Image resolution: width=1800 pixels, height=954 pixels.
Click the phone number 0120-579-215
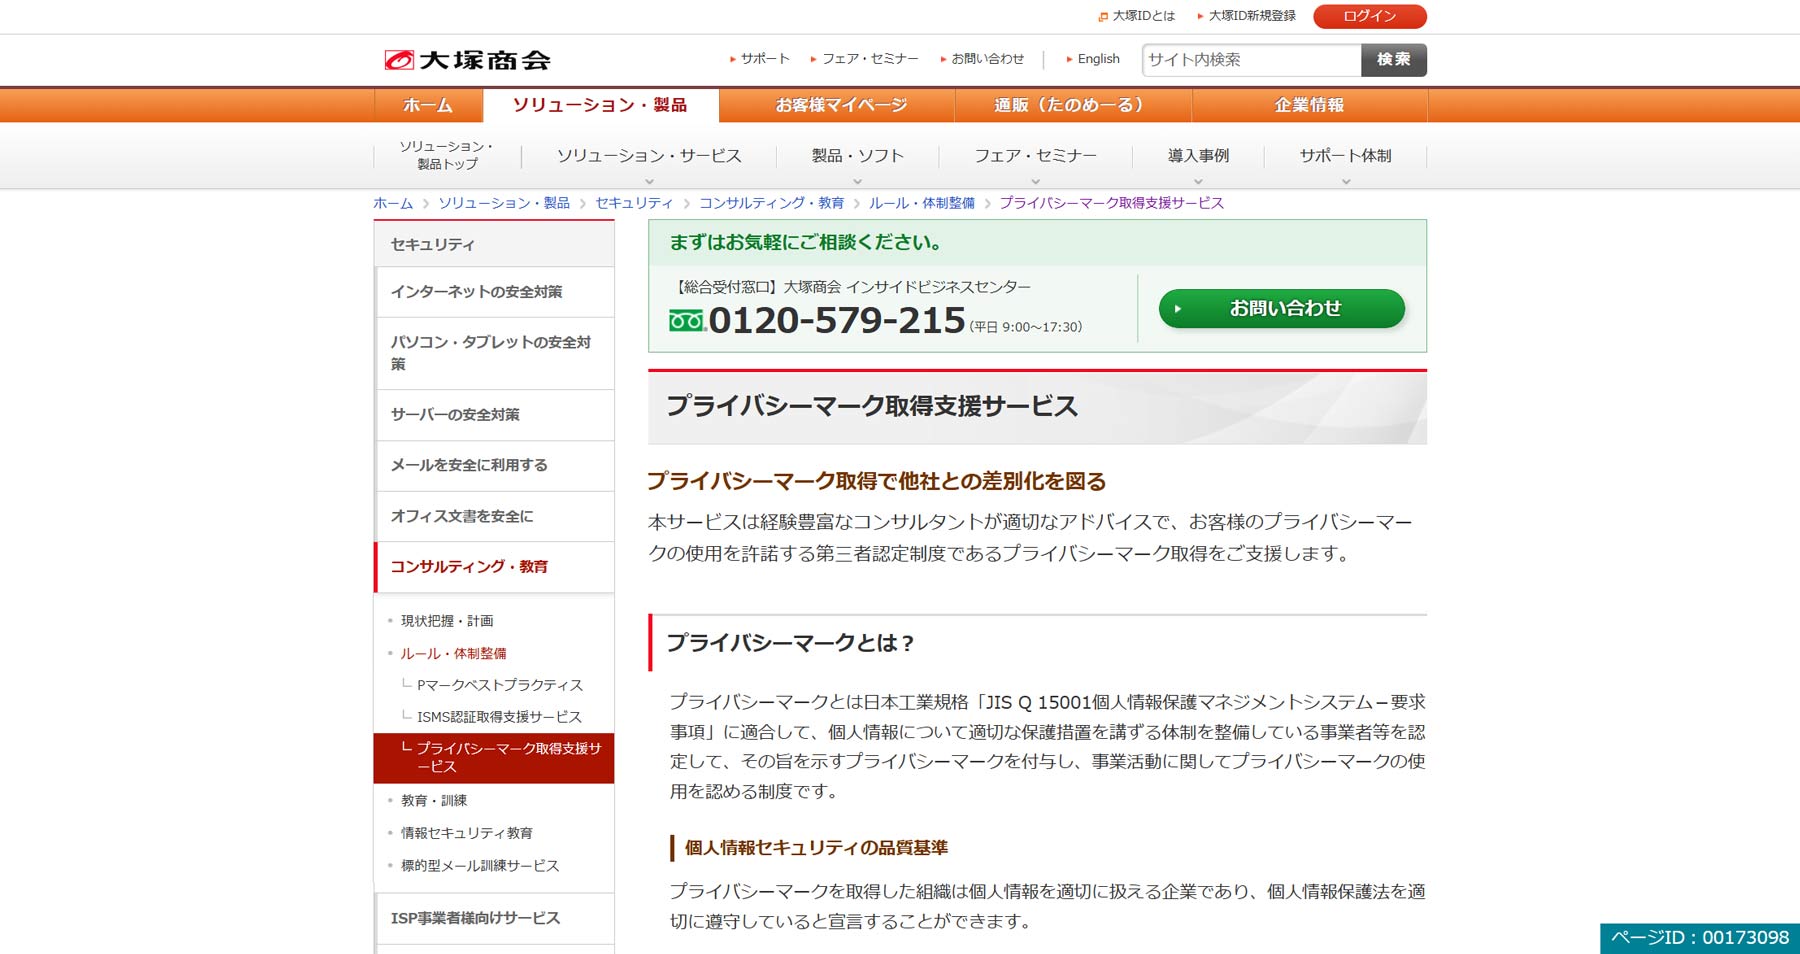[x=837, y=321]
